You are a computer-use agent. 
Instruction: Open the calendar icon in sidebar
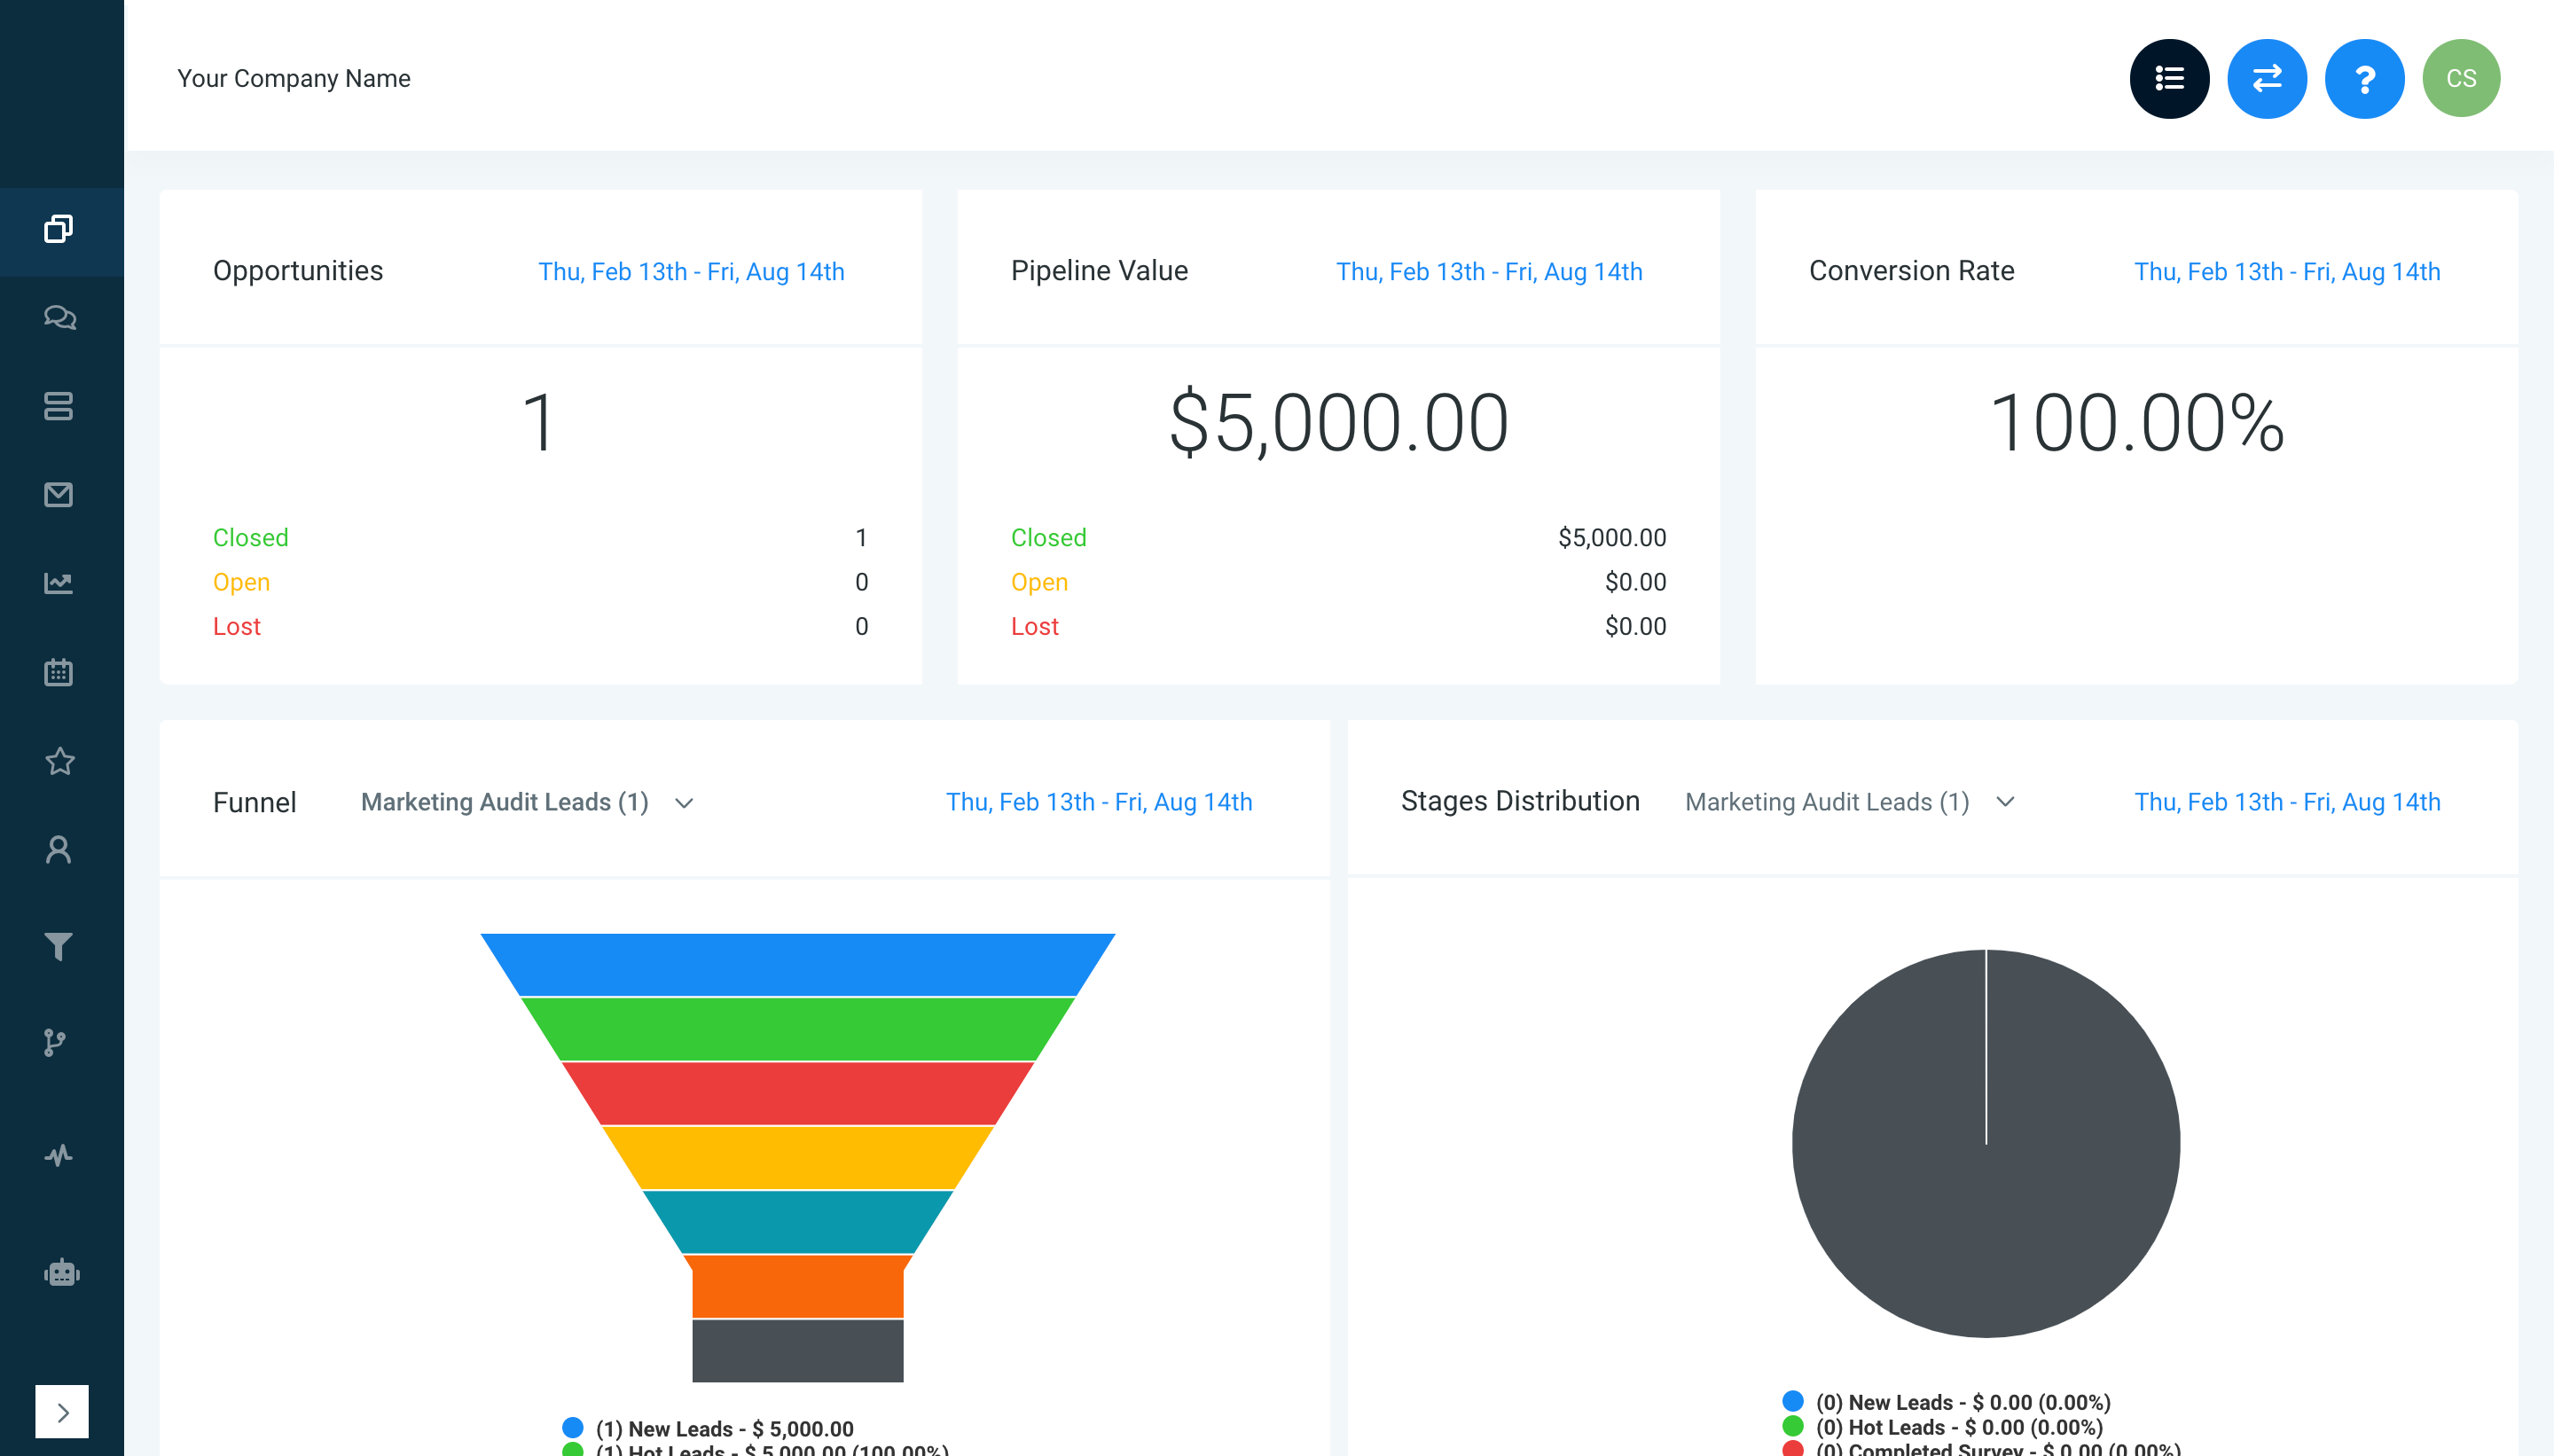pyautogui.click(x=59, y=672)
